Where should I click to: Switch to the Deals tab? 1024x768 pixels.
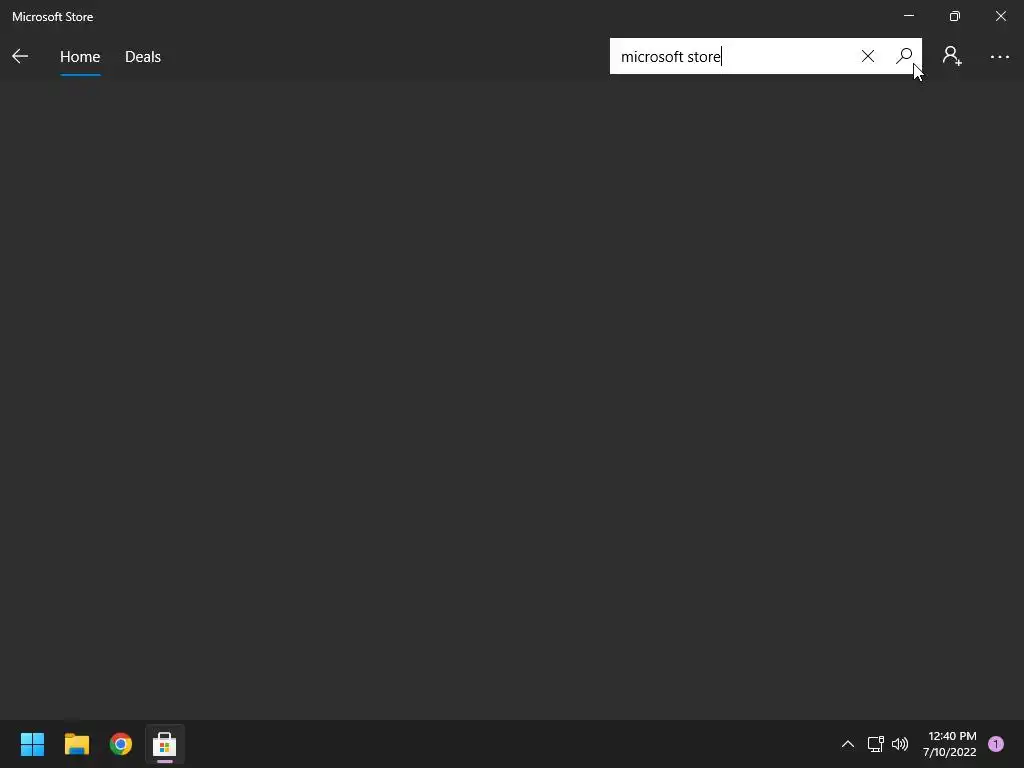[142, 57]
